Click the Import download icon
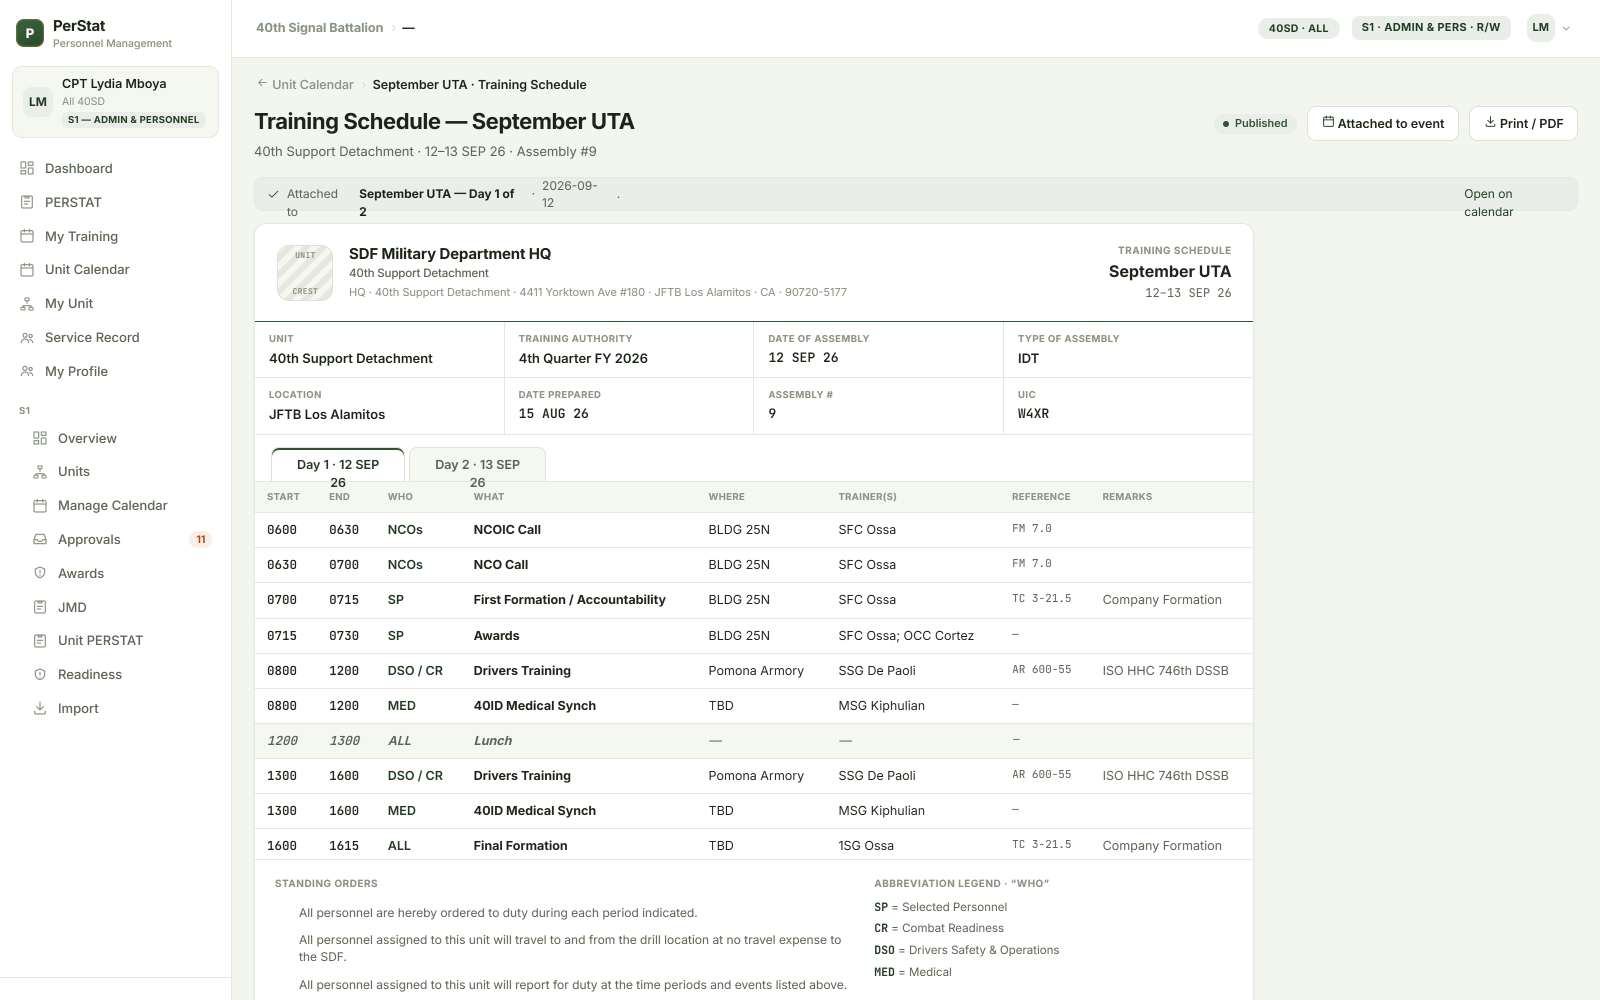The height and width of the screenshot is (1000, 1600). pos(40,708)
